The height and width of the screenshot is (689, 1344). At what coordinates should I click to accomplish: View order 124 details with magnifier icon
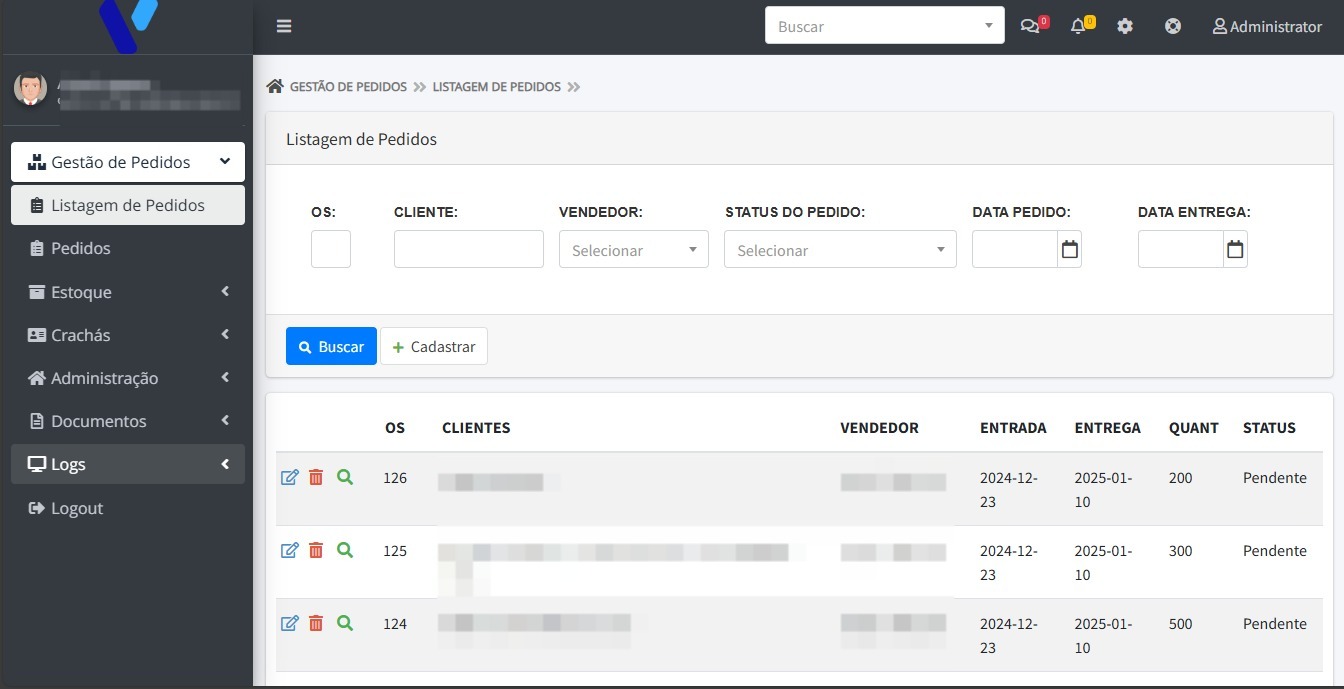pos(345,624)
